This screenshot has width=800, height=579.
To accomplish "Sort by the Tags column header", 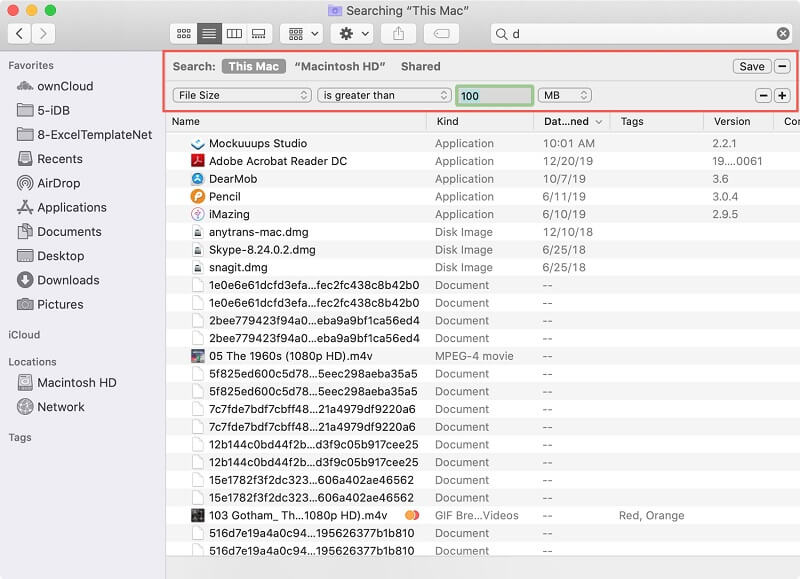I will [657, 121].
